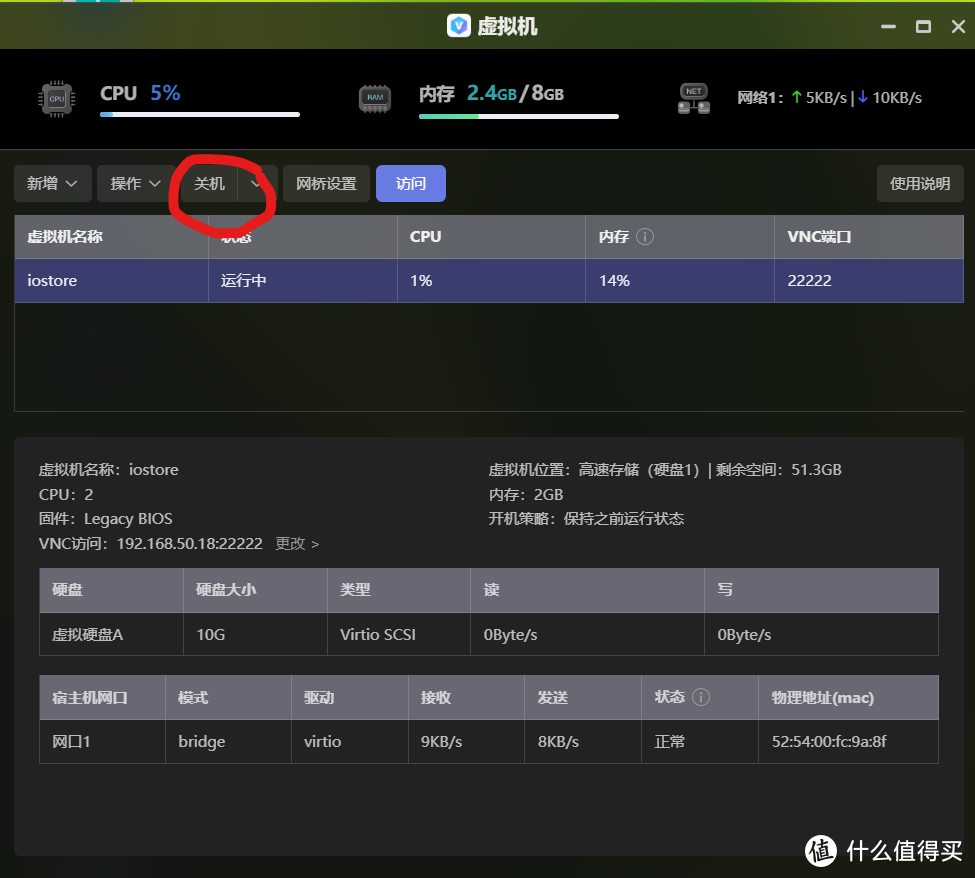Click the RAM memory icon
This screenshot has height=878, width=975.
[374, 99]
